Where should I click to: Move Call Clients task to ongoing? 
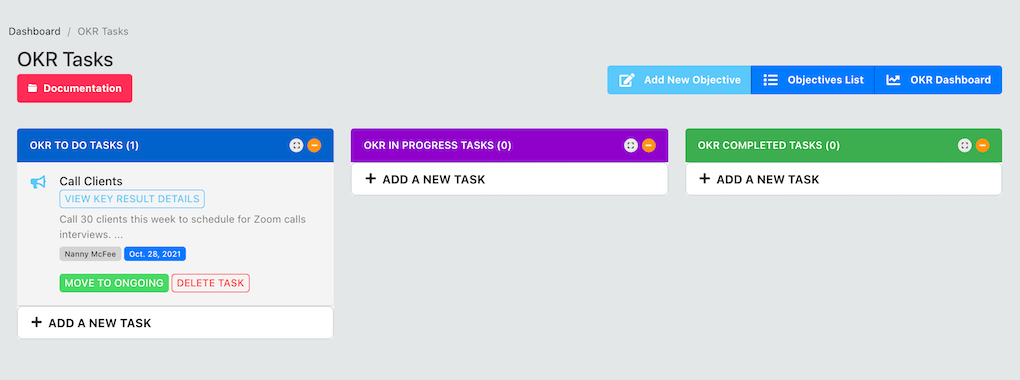pyautogui.click(x=114, y=283)
